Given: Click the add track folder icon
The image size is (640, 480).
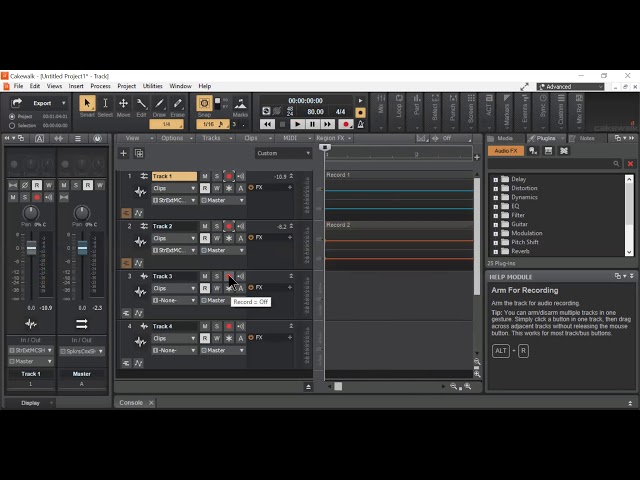Looking at the screenshot, I should click(x=139, y=153).
